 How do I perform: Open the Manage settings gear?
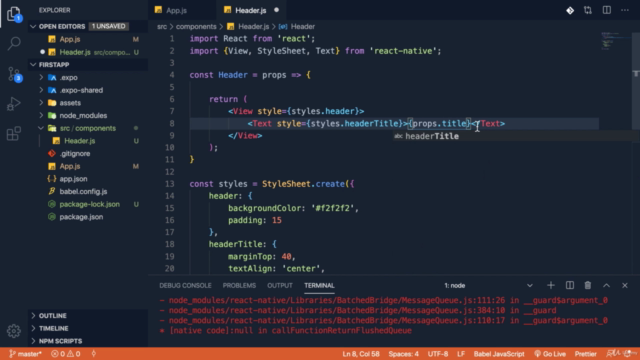click(14, 331)
